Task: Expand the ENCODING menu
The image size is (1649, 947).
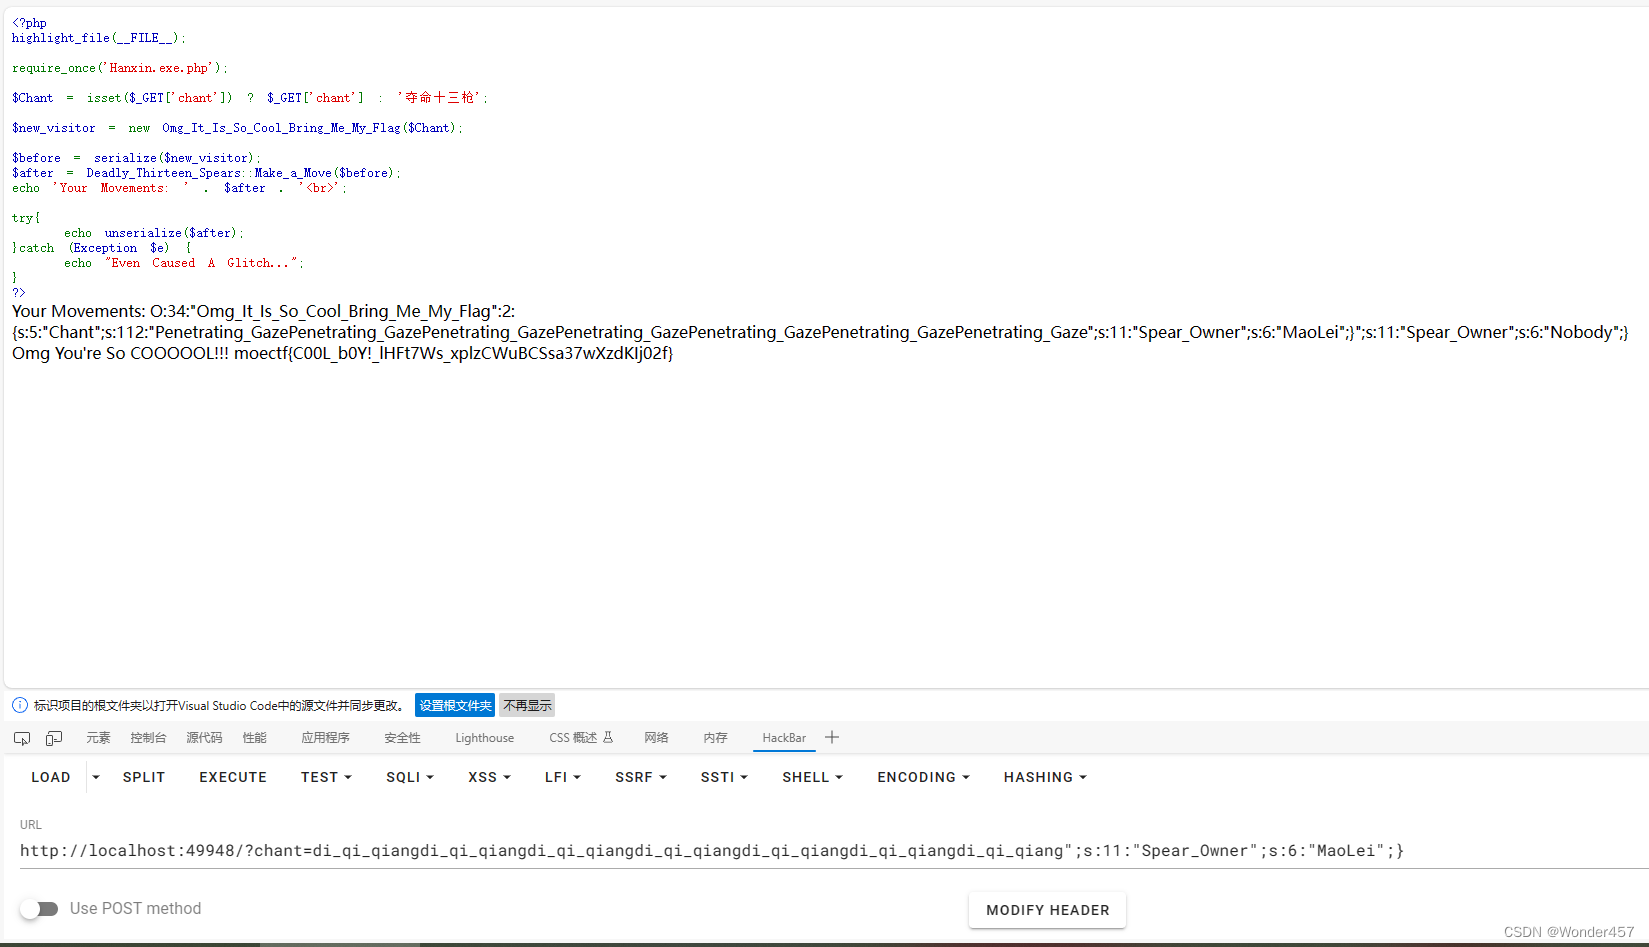Action: [x=921, y=777]
